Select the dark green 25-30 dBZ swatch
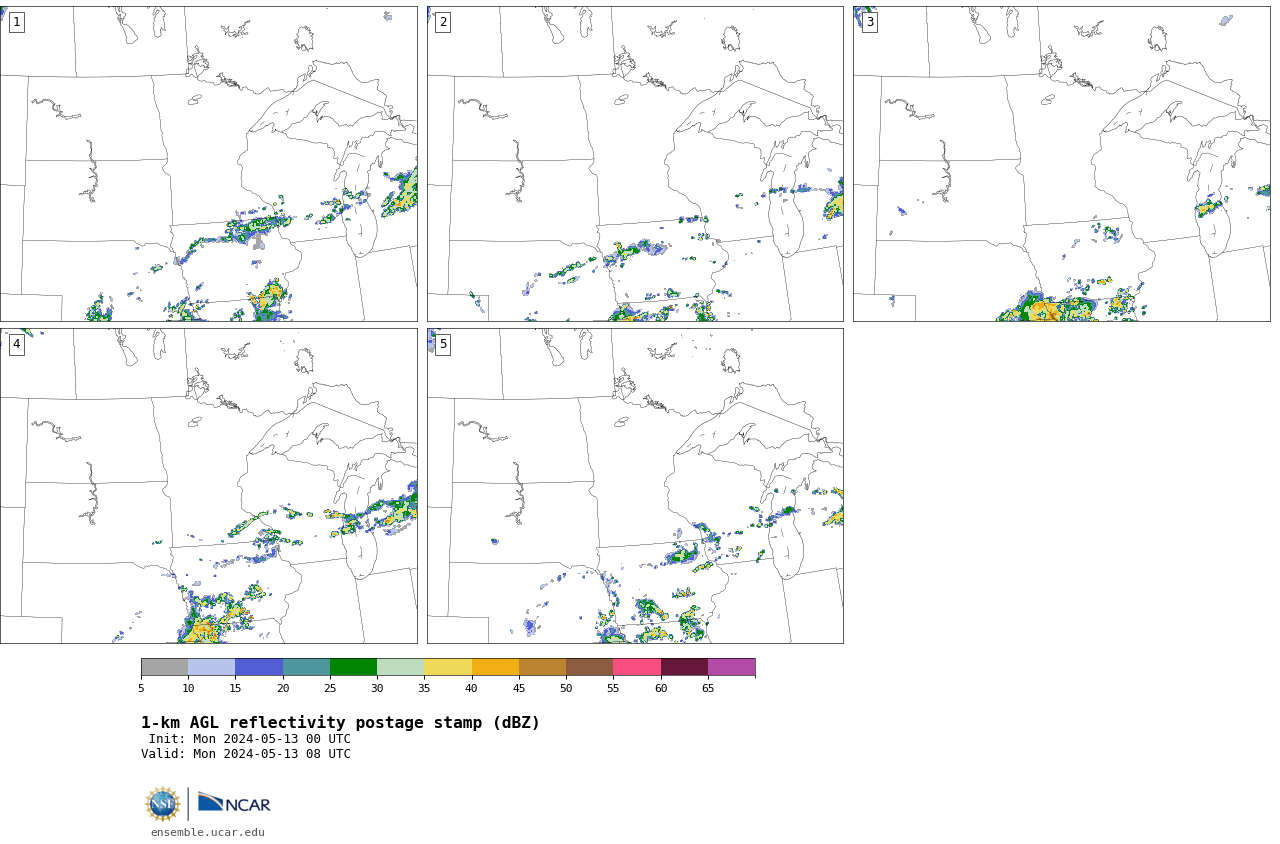Viewport: 1280px width, 844px height. [353, 667]
